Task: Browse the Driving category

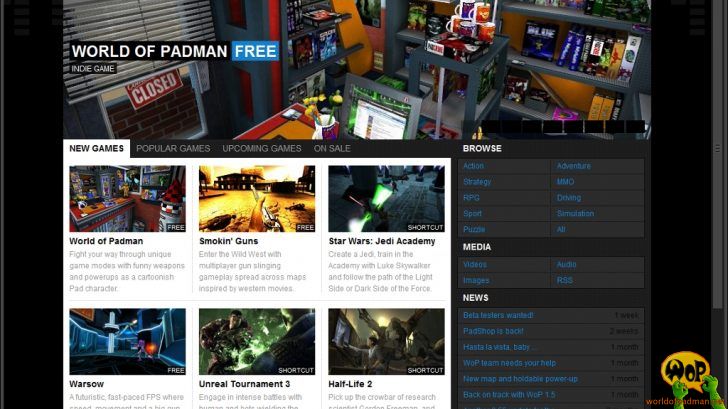Action: [x=569, y=197]
